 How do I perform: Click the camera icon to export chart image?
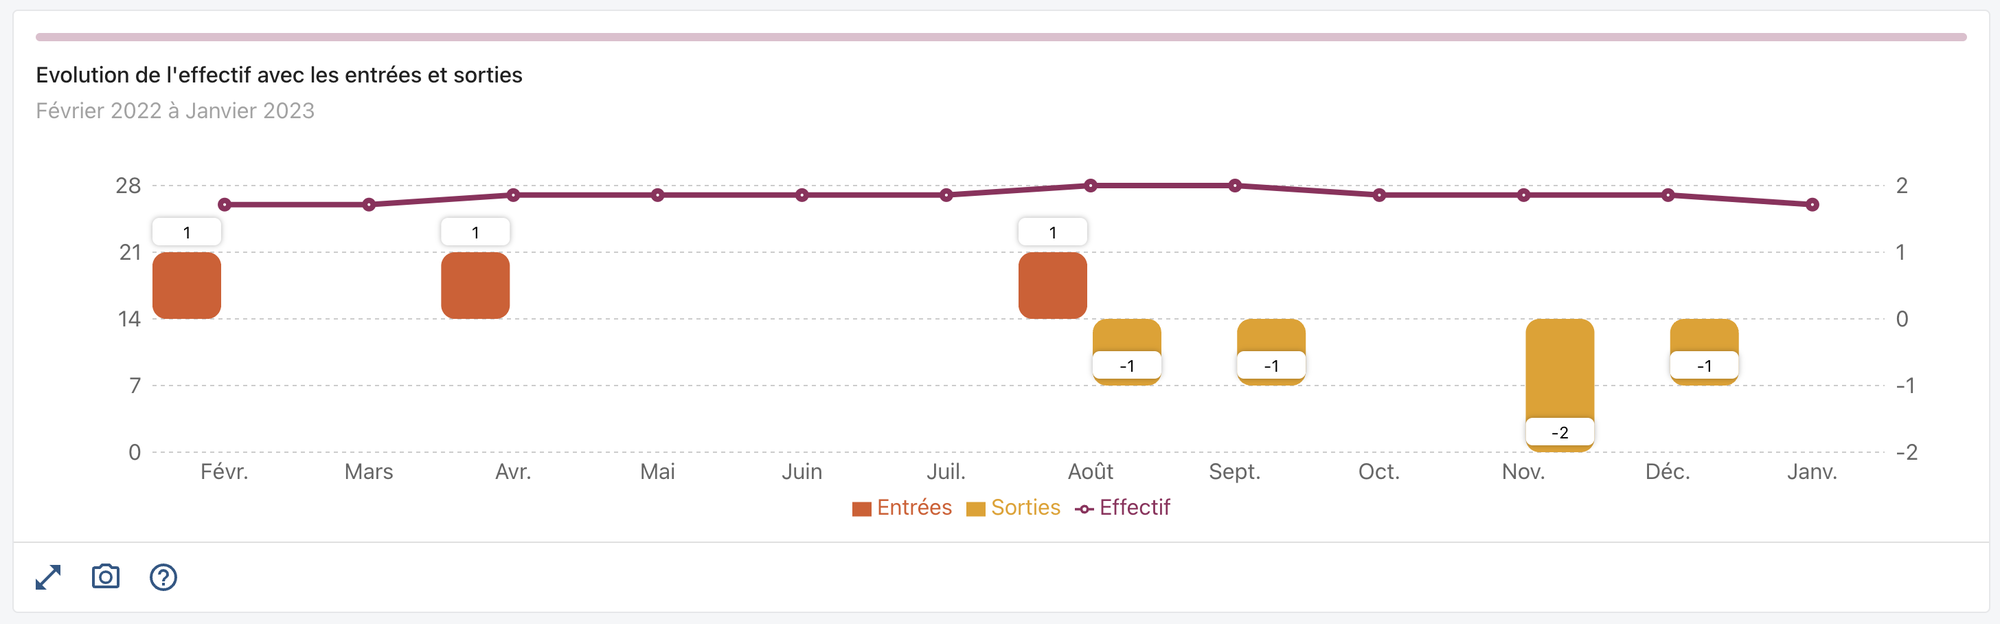(x=104, y=577)
